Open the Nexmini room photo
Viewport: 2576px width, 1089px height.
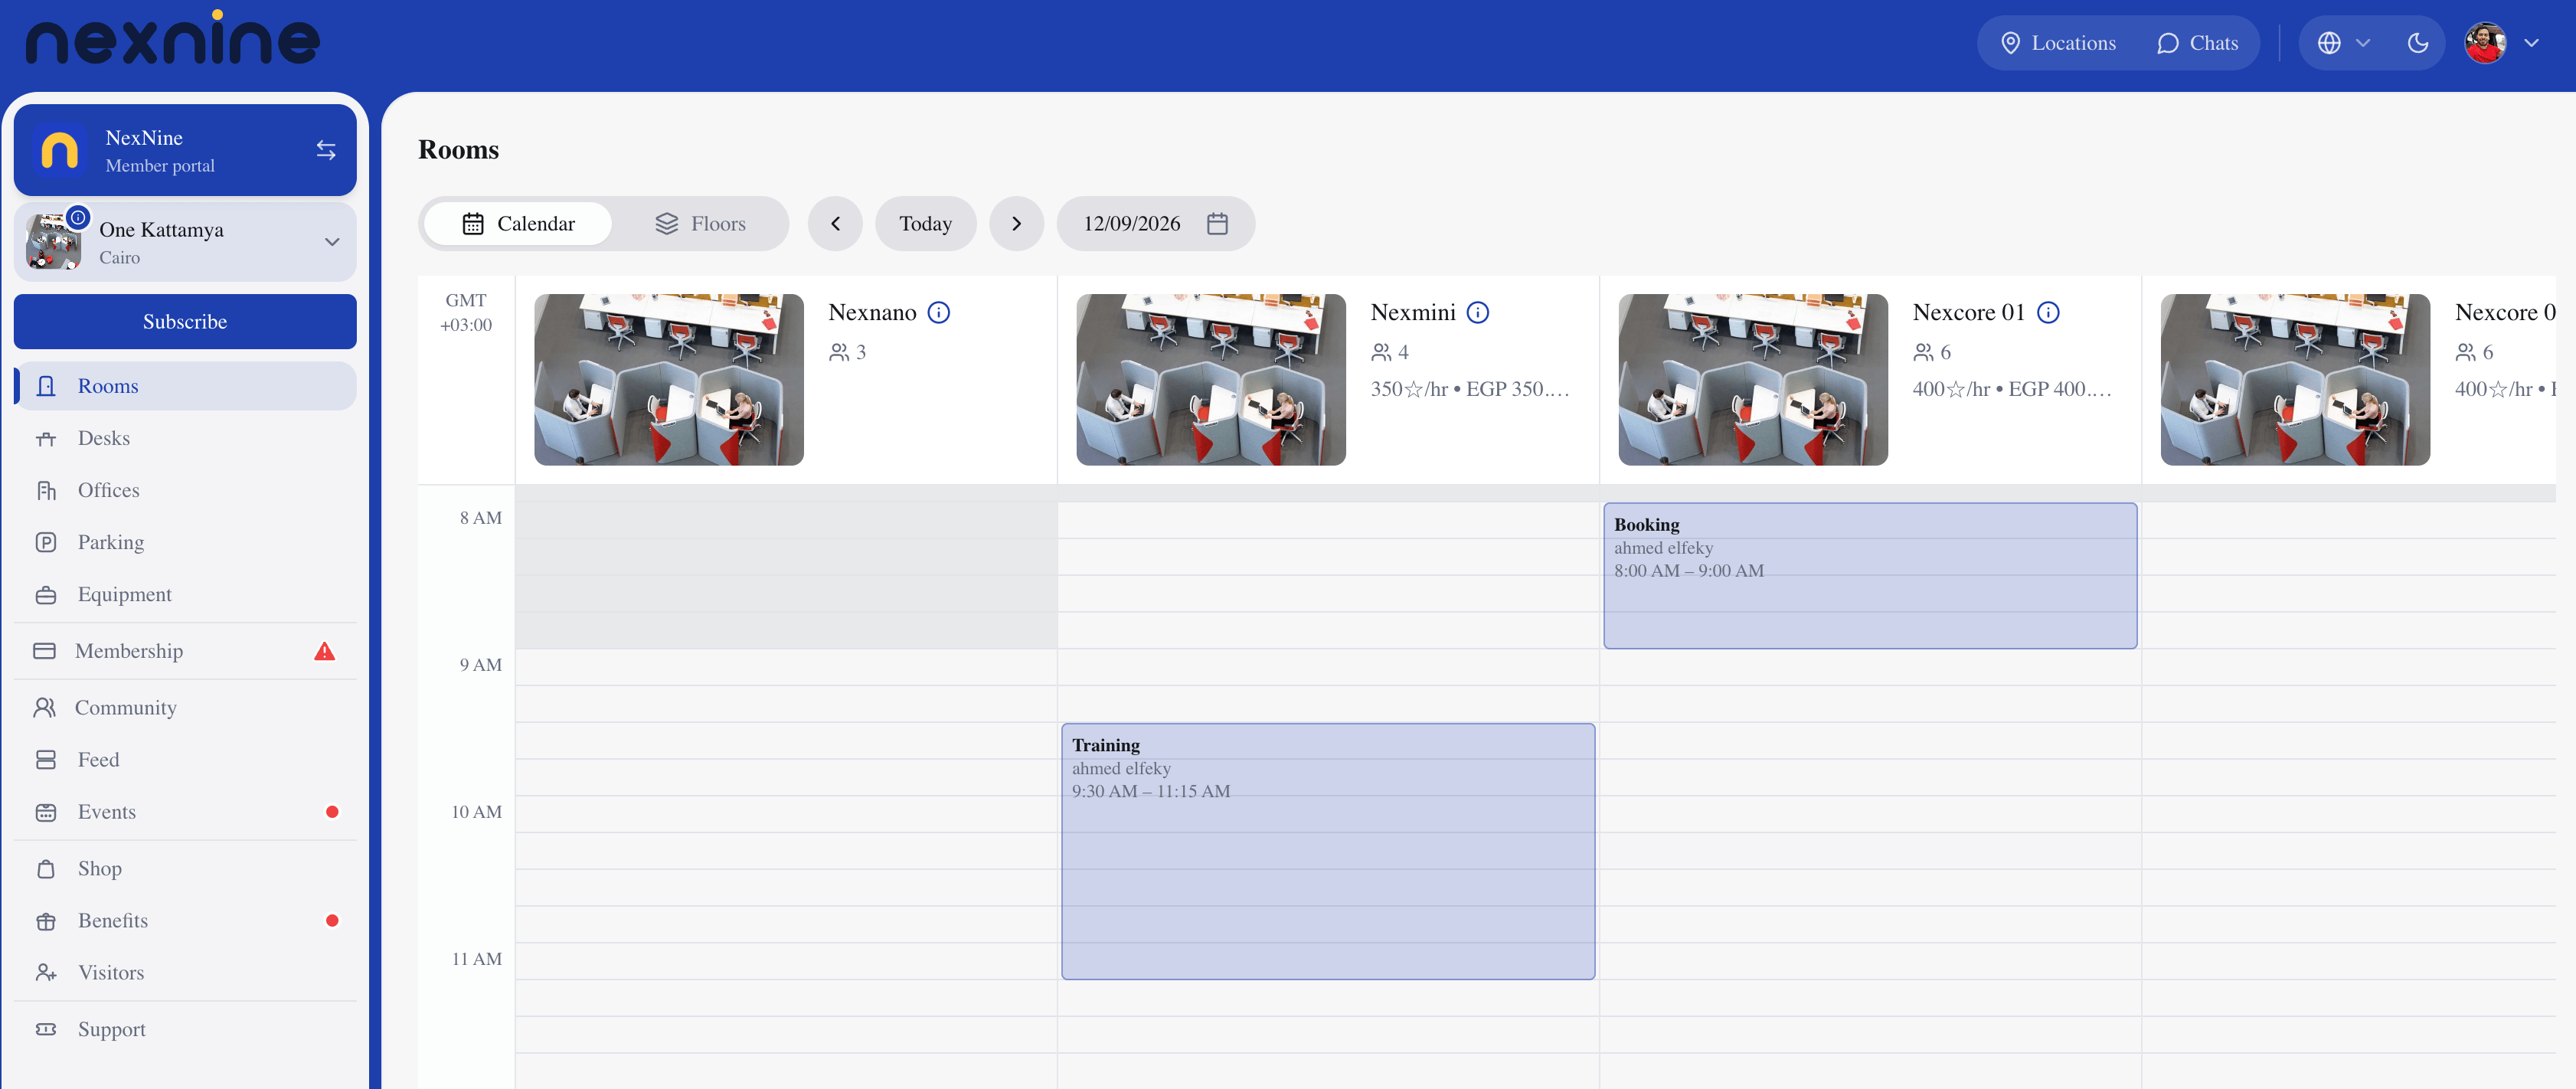[x=1211, y=380]
